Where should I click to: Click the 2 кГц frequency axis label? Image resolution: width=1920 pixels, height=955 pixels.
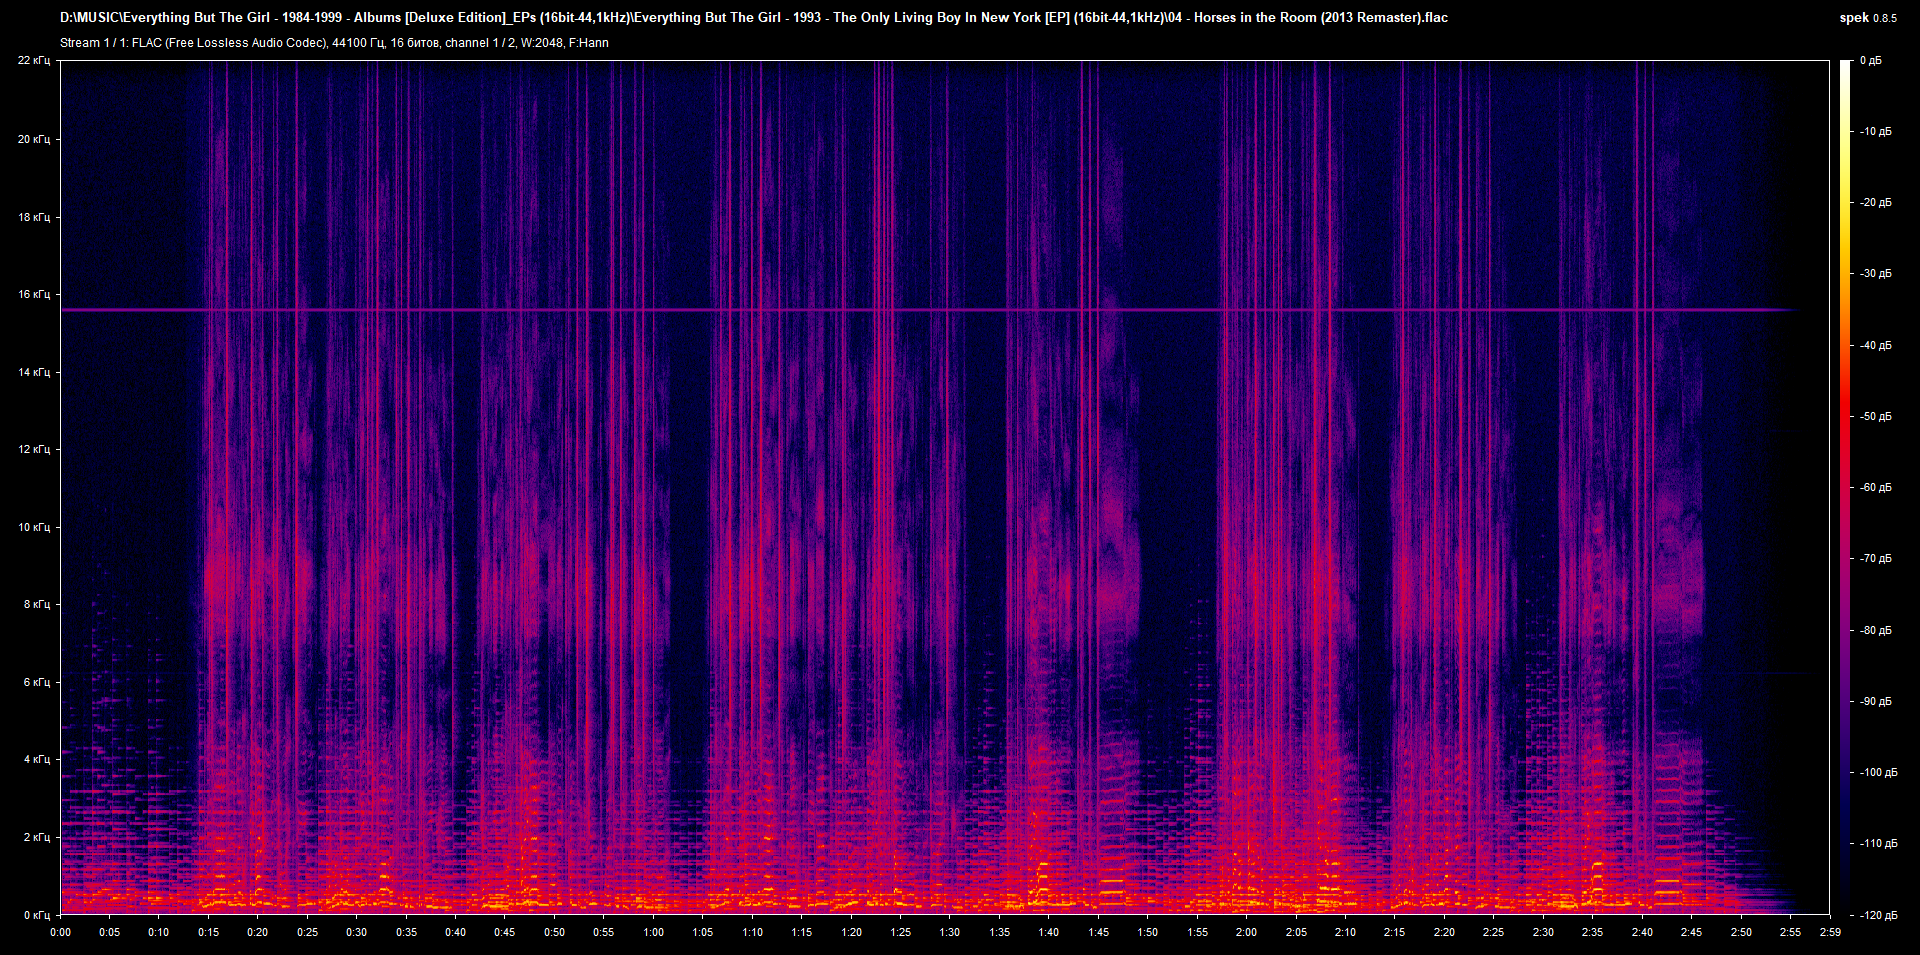tap(37, 837)
